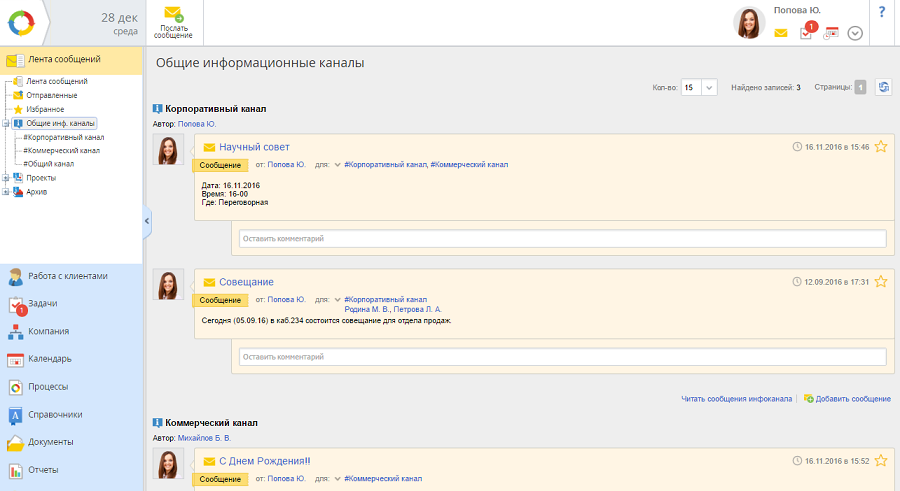Viewport: 900px width, 491px height.
Task: Collapse the left sidebar with the splitter handle
Action: coord(147,220)
